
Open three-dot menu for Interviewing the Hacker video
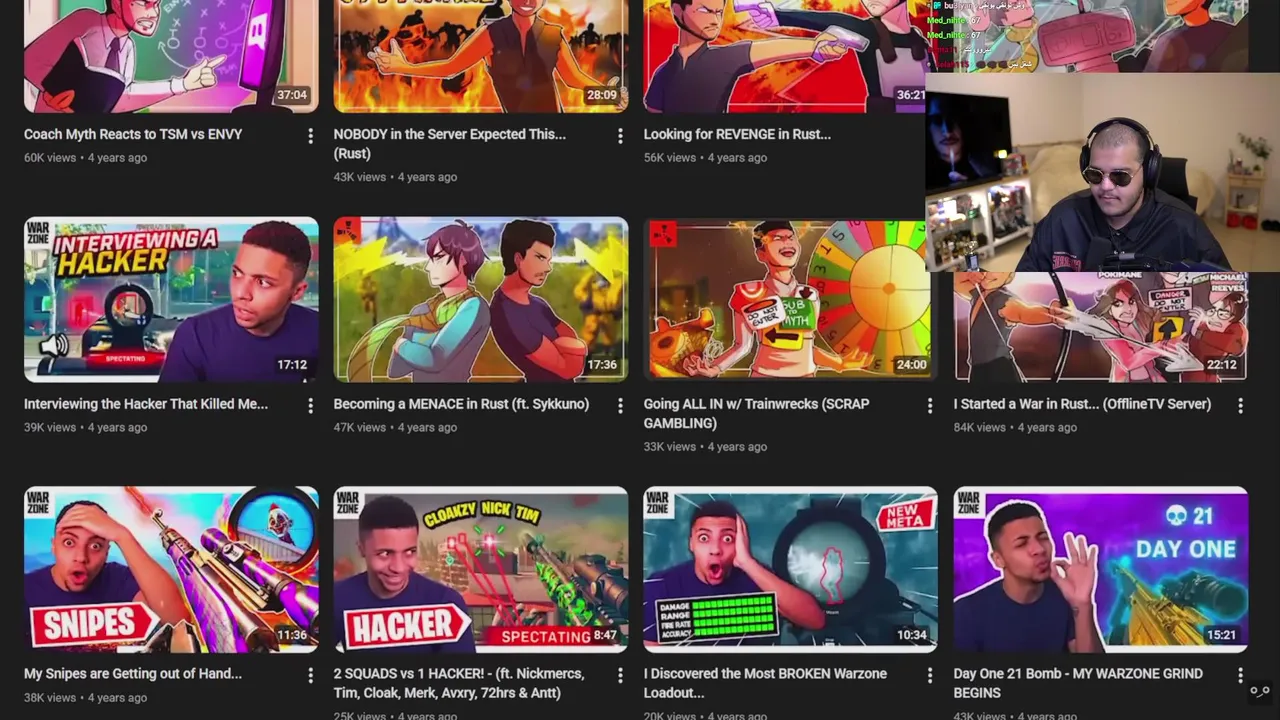coord(310,406)
